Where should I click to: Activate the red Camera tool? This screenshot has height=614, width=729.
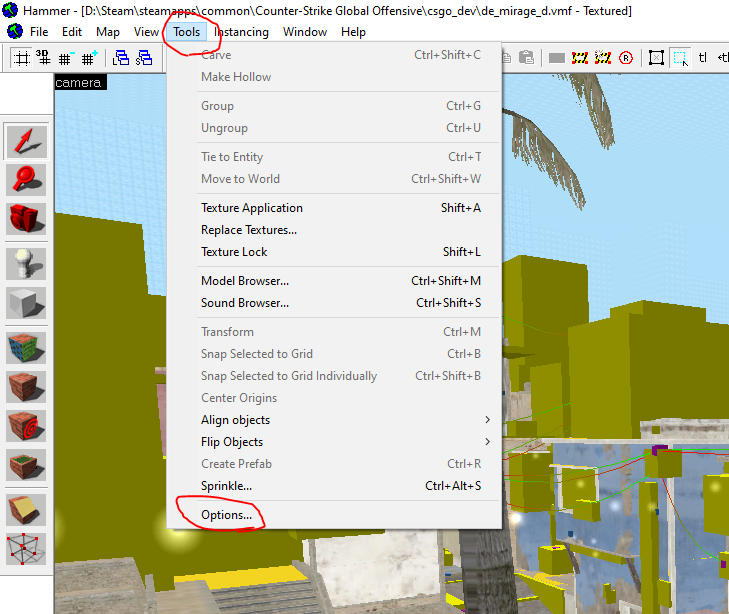pos(26,218)
